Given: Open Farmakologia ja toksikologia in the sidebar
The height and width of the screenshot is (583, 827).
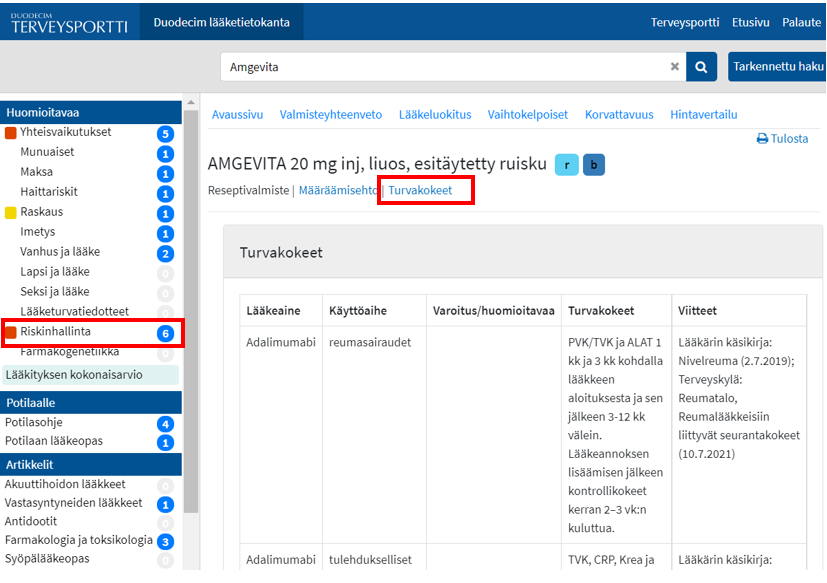Looking at the screenshot, I should point(79,540).
